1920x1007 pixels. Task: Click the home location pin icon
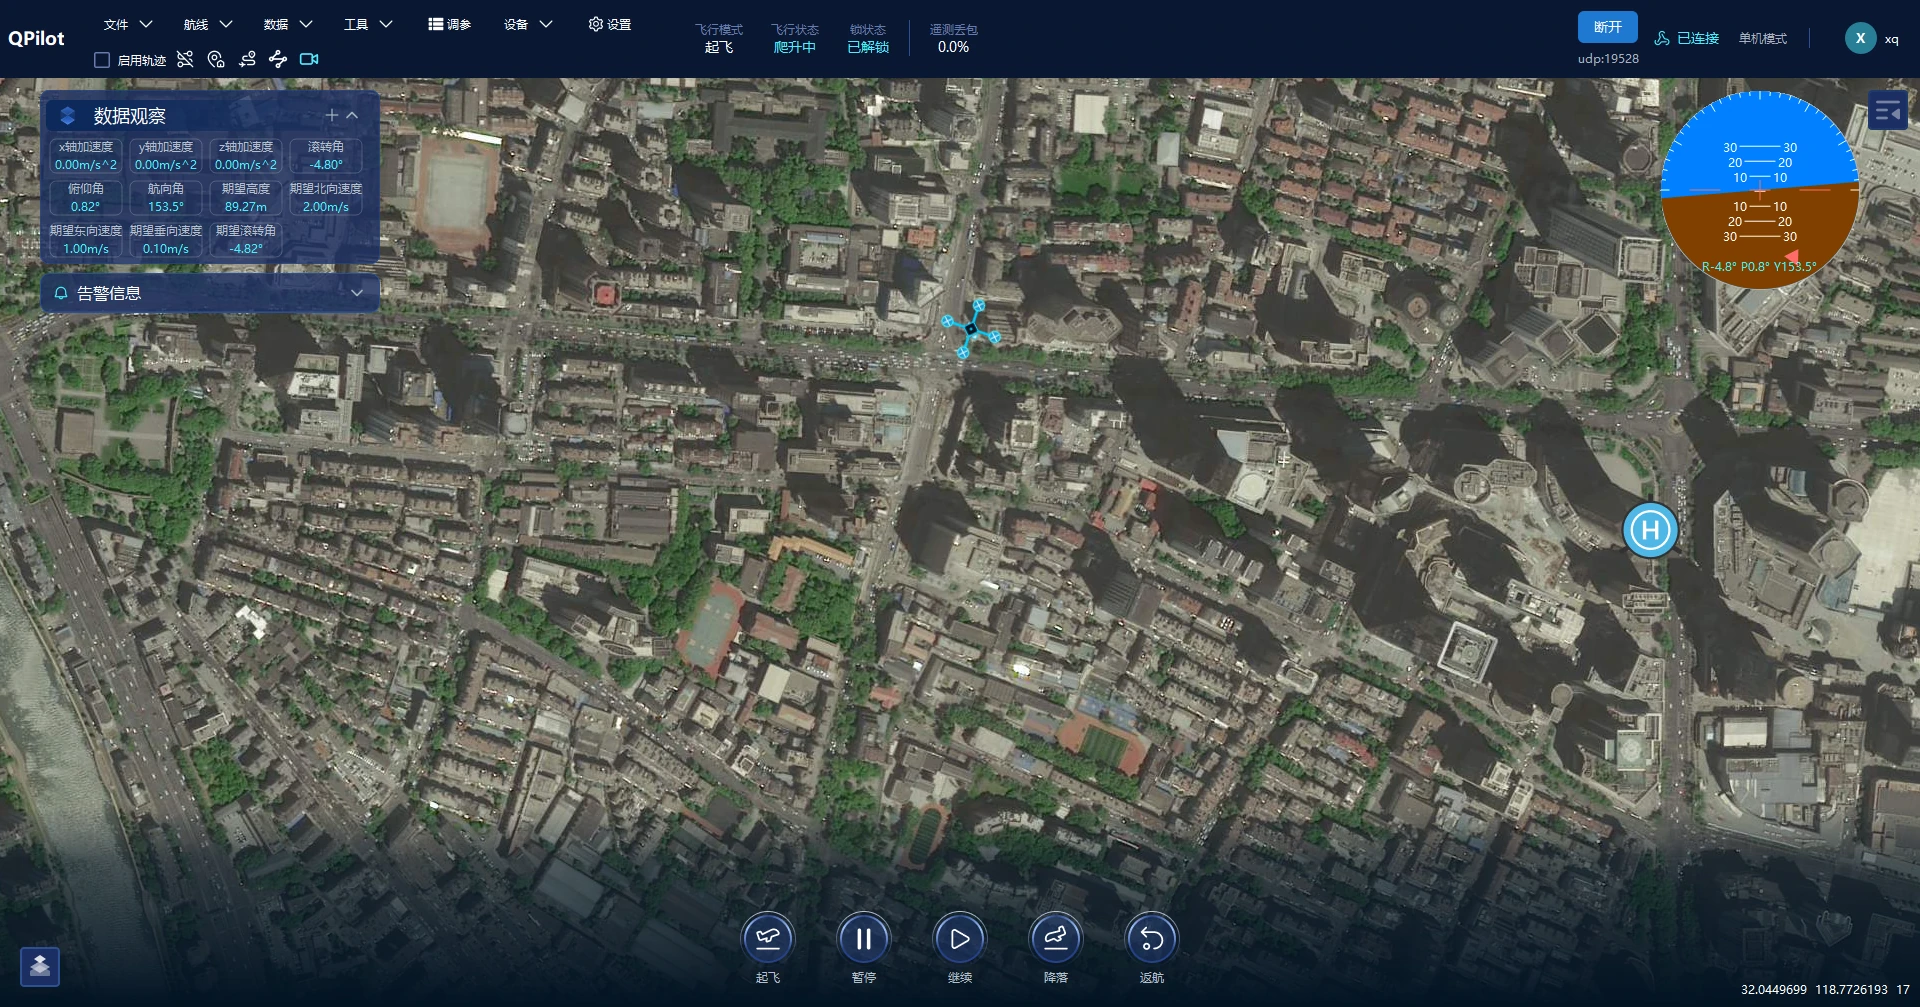216,59
